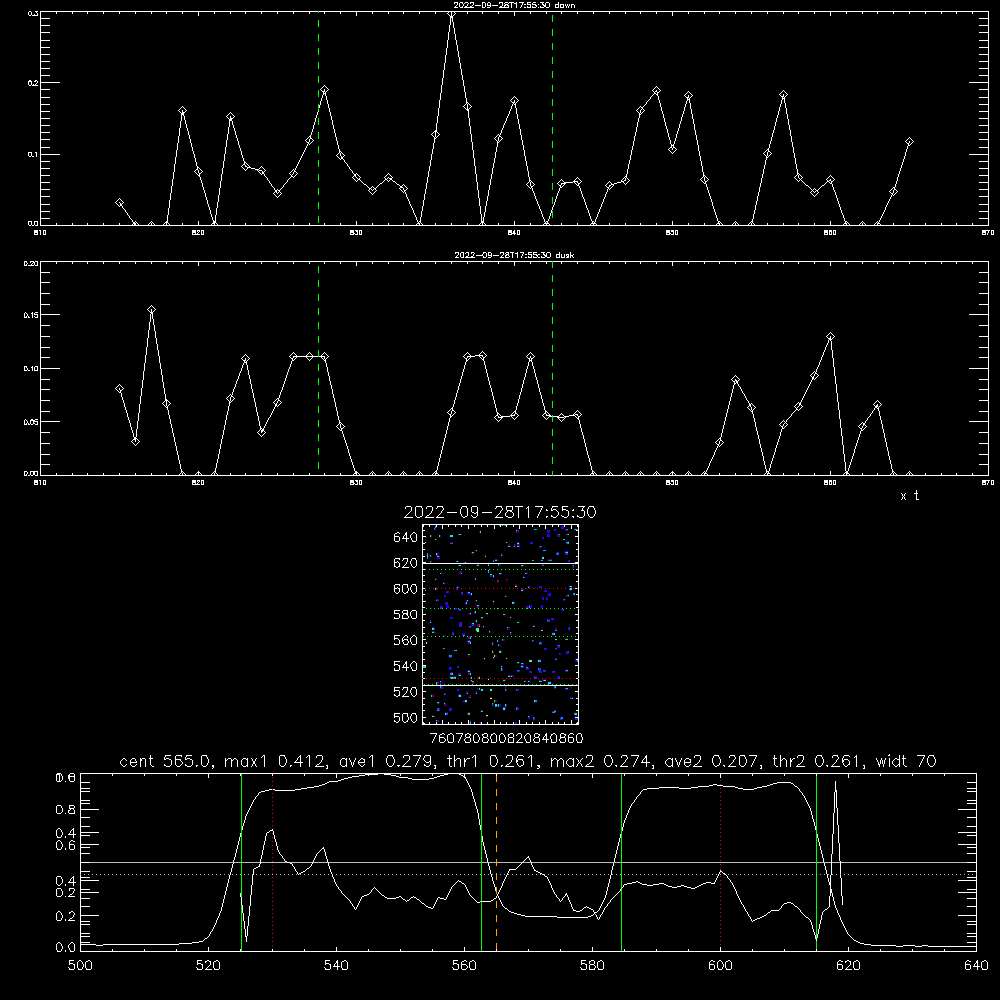The height and width of the screenshot is (1000, 1000).
Task: Click the 'cent 565.0, max1 0.412' statistics line
Action: pyautogui.click(x=527, y=761)
